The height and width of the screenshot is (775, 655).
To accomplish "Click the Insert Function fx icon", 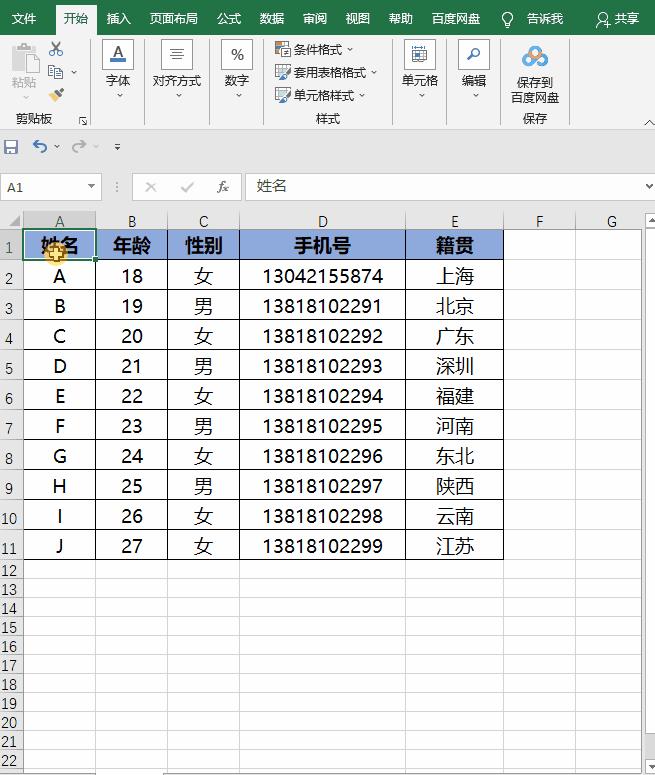I will [x=223, y=187].
